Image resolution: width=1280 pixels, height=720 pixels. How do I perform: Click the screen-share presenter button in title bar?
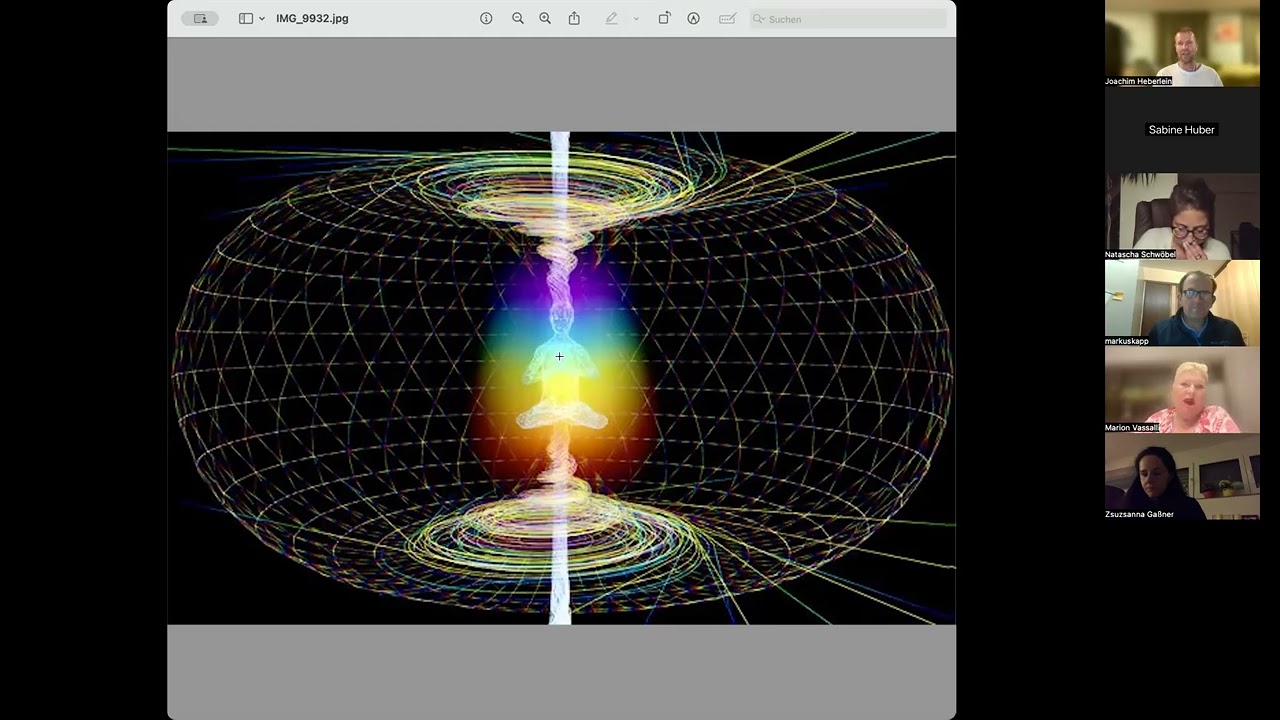tap(200, 18)
